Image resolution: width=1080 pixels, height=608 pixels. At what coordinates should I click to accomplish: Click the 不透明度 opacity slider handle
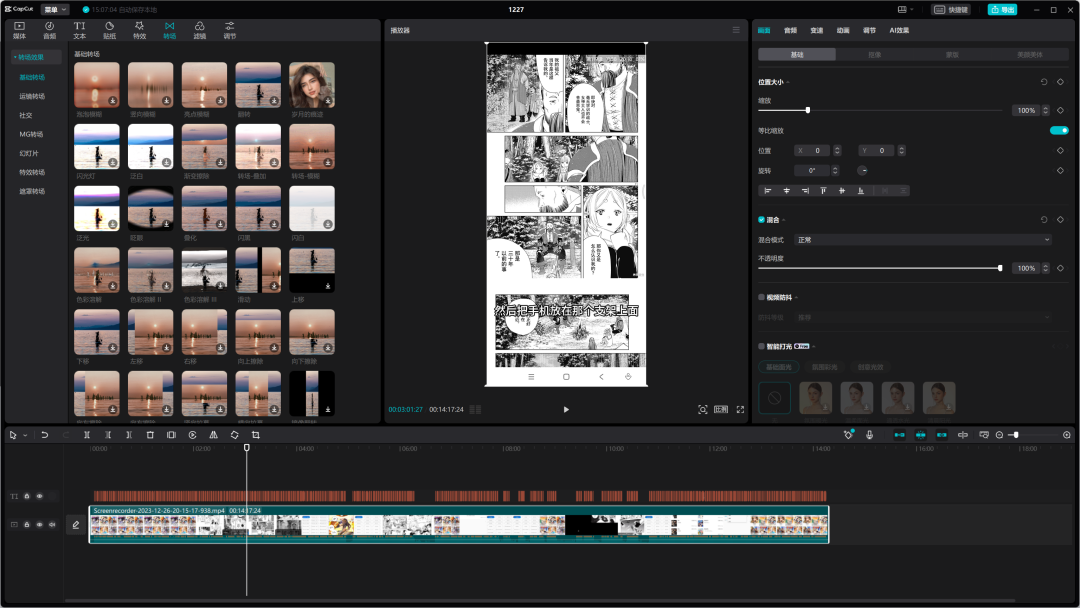coord(1000,268)
